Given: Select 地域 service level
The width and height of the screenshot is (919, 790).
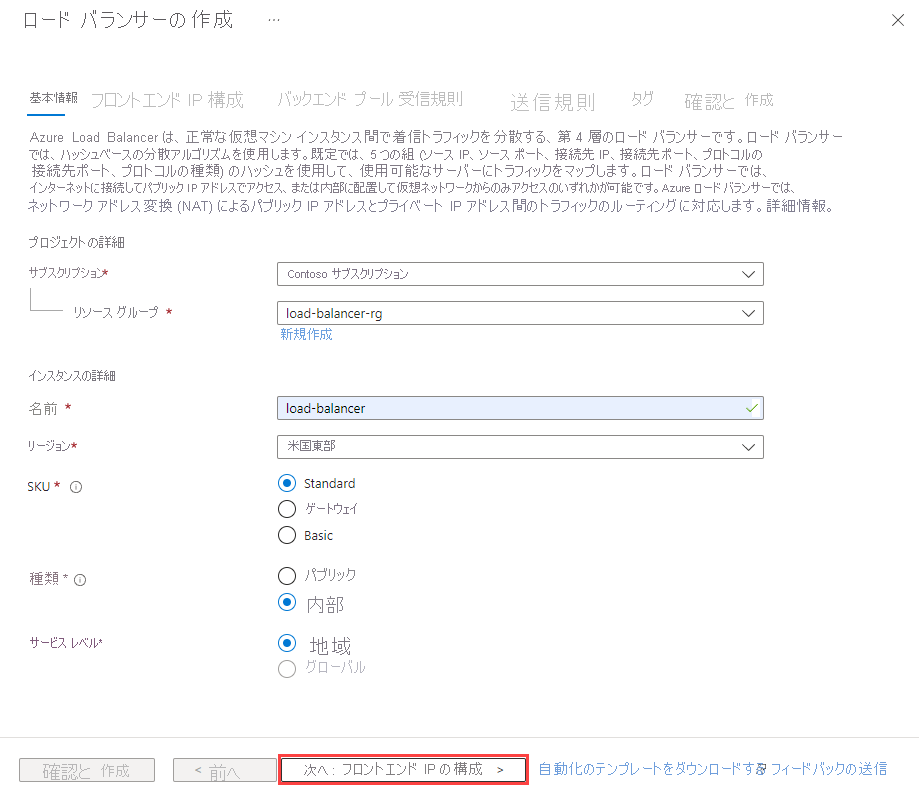Looking at the screenshot, I should [x=287, y=643].
